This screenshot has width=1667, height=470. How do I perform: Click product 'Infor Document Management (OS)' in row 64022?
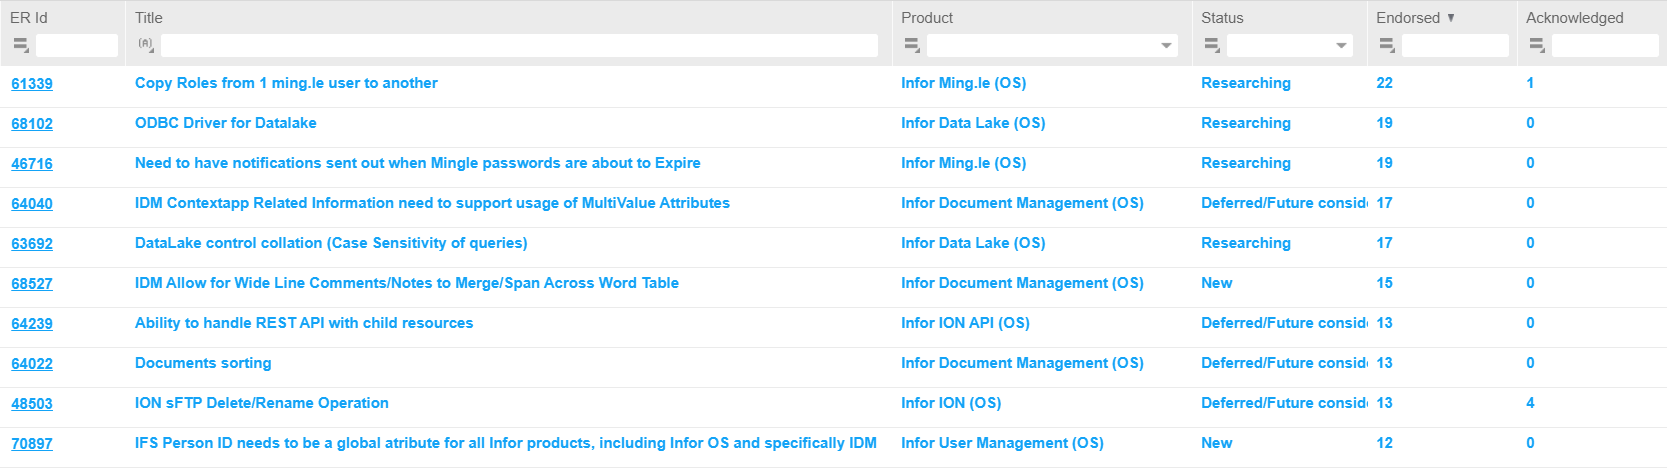(x=1022, y=363)
